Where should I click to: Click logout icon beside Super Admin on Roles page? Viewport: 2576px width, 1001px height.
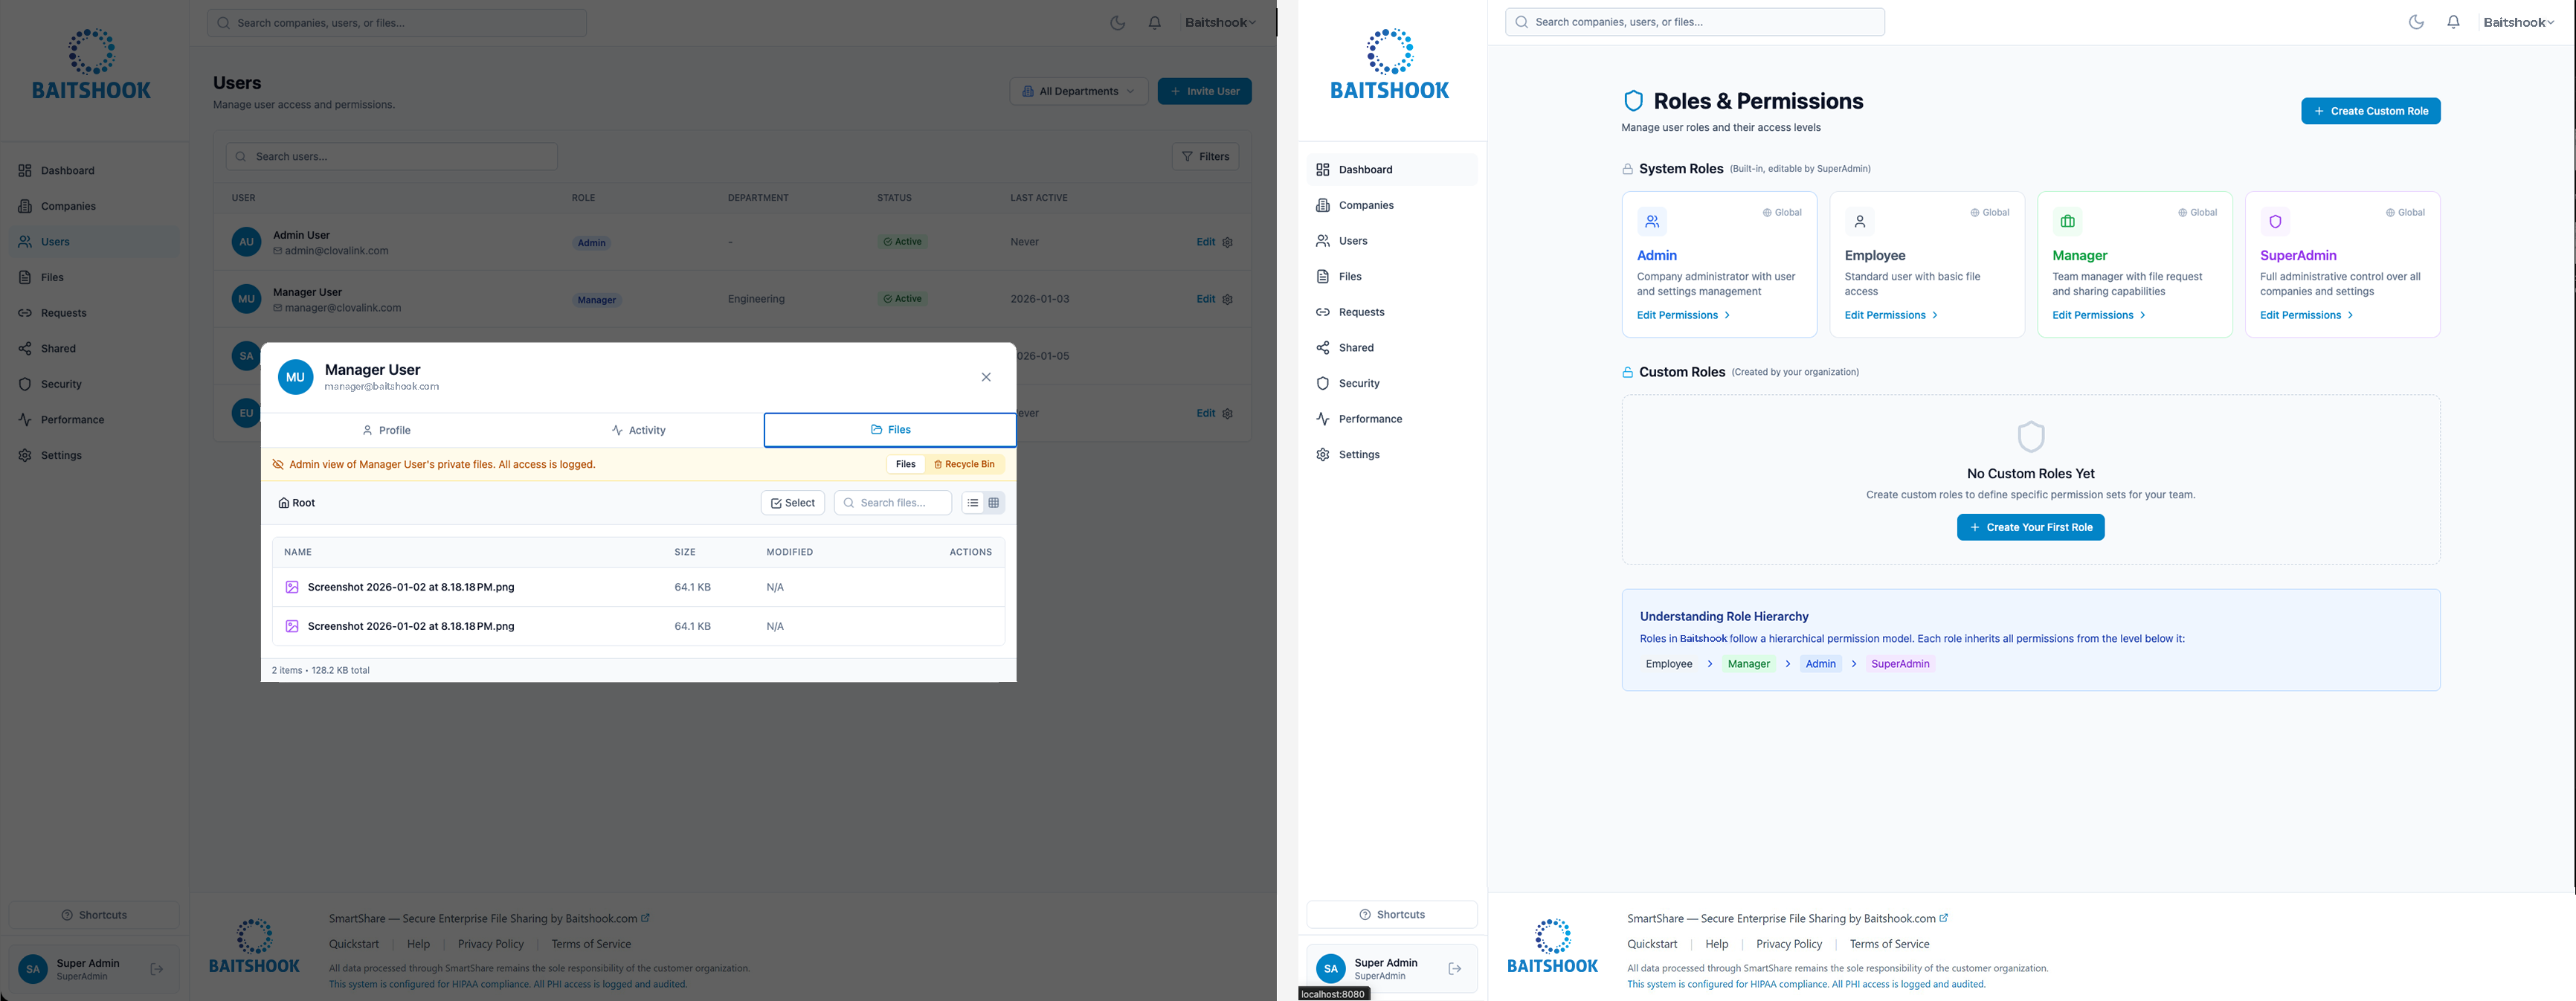1454,969
